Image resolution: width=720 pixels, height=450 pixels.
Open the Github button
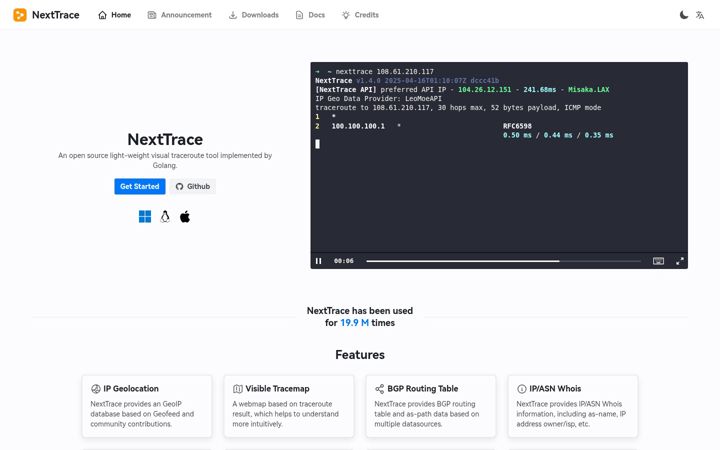pyautogui.click(x=193, y=186)
